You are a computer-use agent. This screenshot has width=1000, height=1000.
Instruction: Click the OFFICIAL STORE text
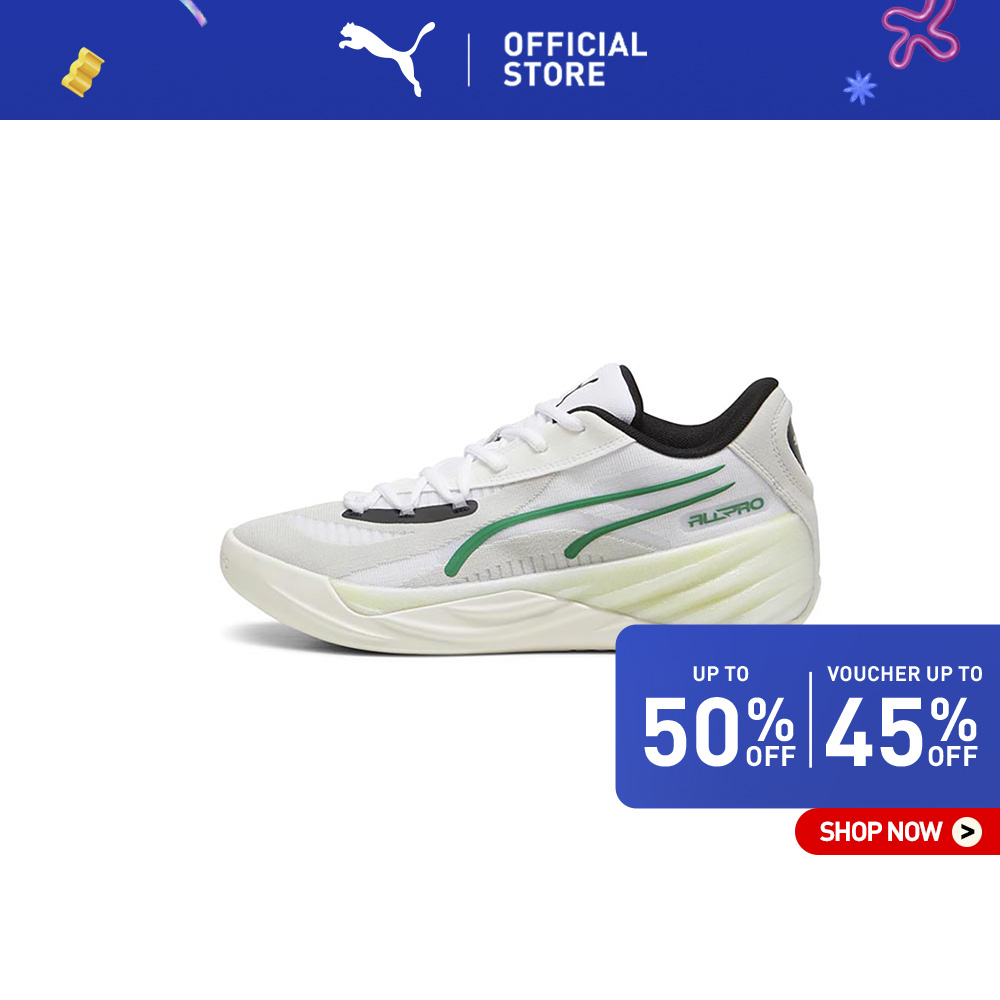575,59
